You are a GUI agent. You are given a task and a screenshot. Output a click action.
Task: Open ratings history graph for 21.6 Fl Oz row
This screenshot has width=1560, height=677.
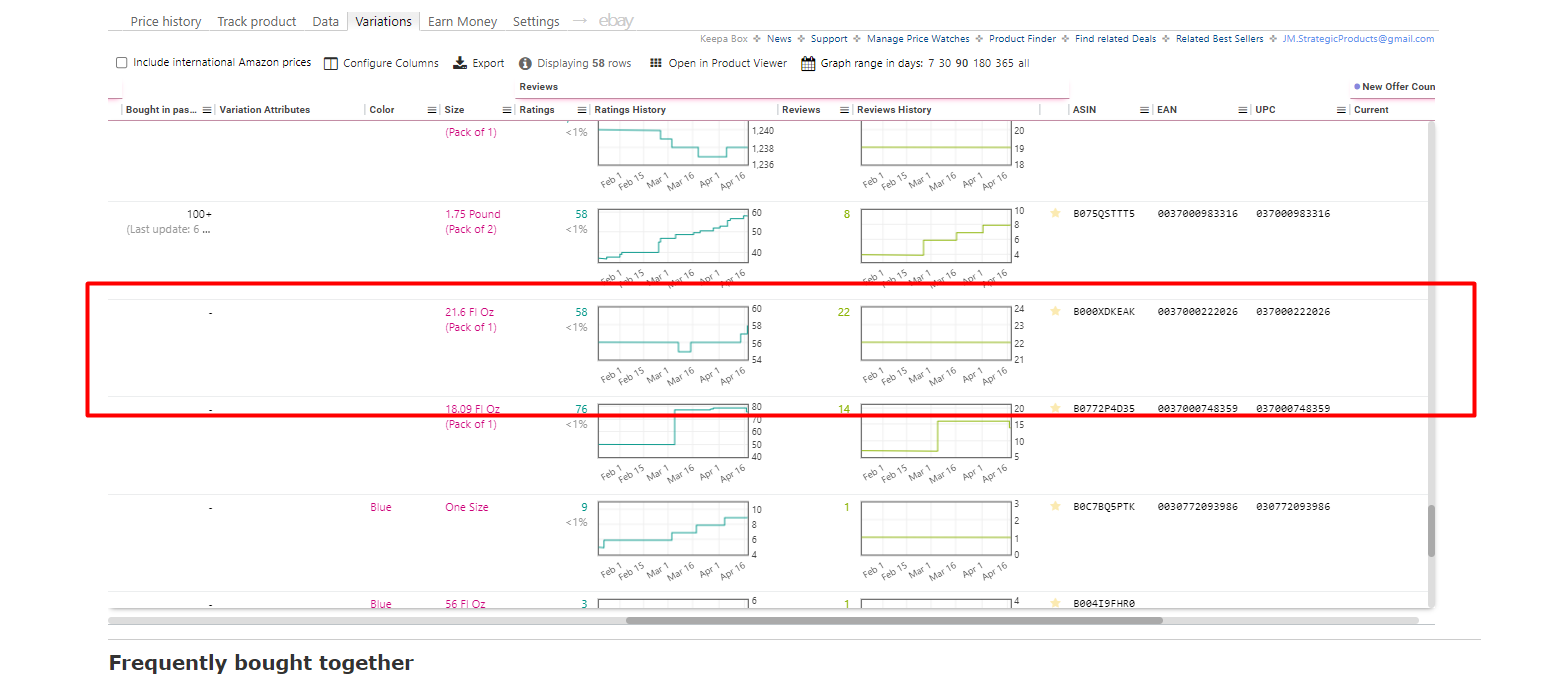pos(673,333)
